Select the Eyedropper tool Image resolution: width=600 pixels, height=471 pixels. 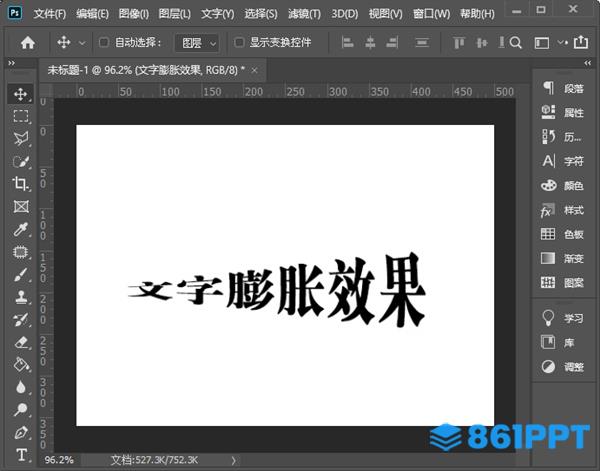[21, 229]
